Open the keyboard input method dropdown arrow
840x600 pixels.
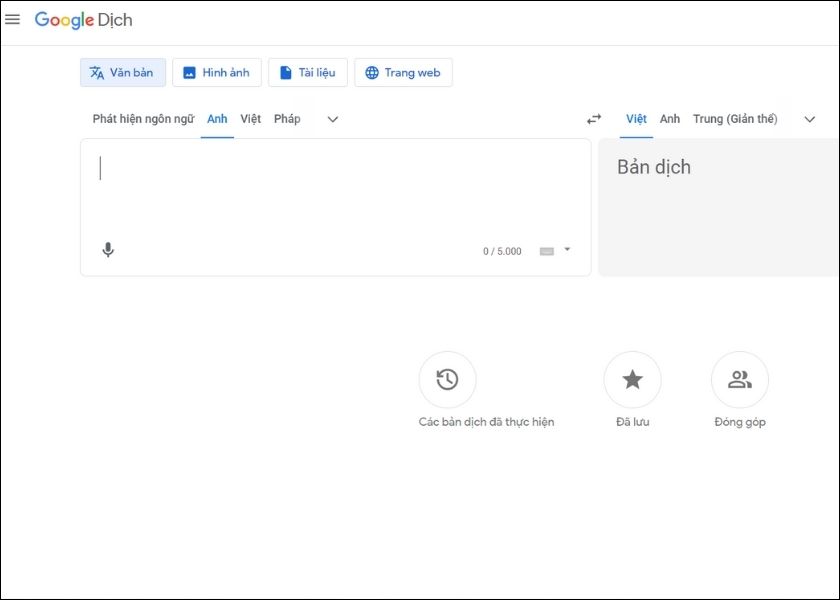tap(566, 251)
